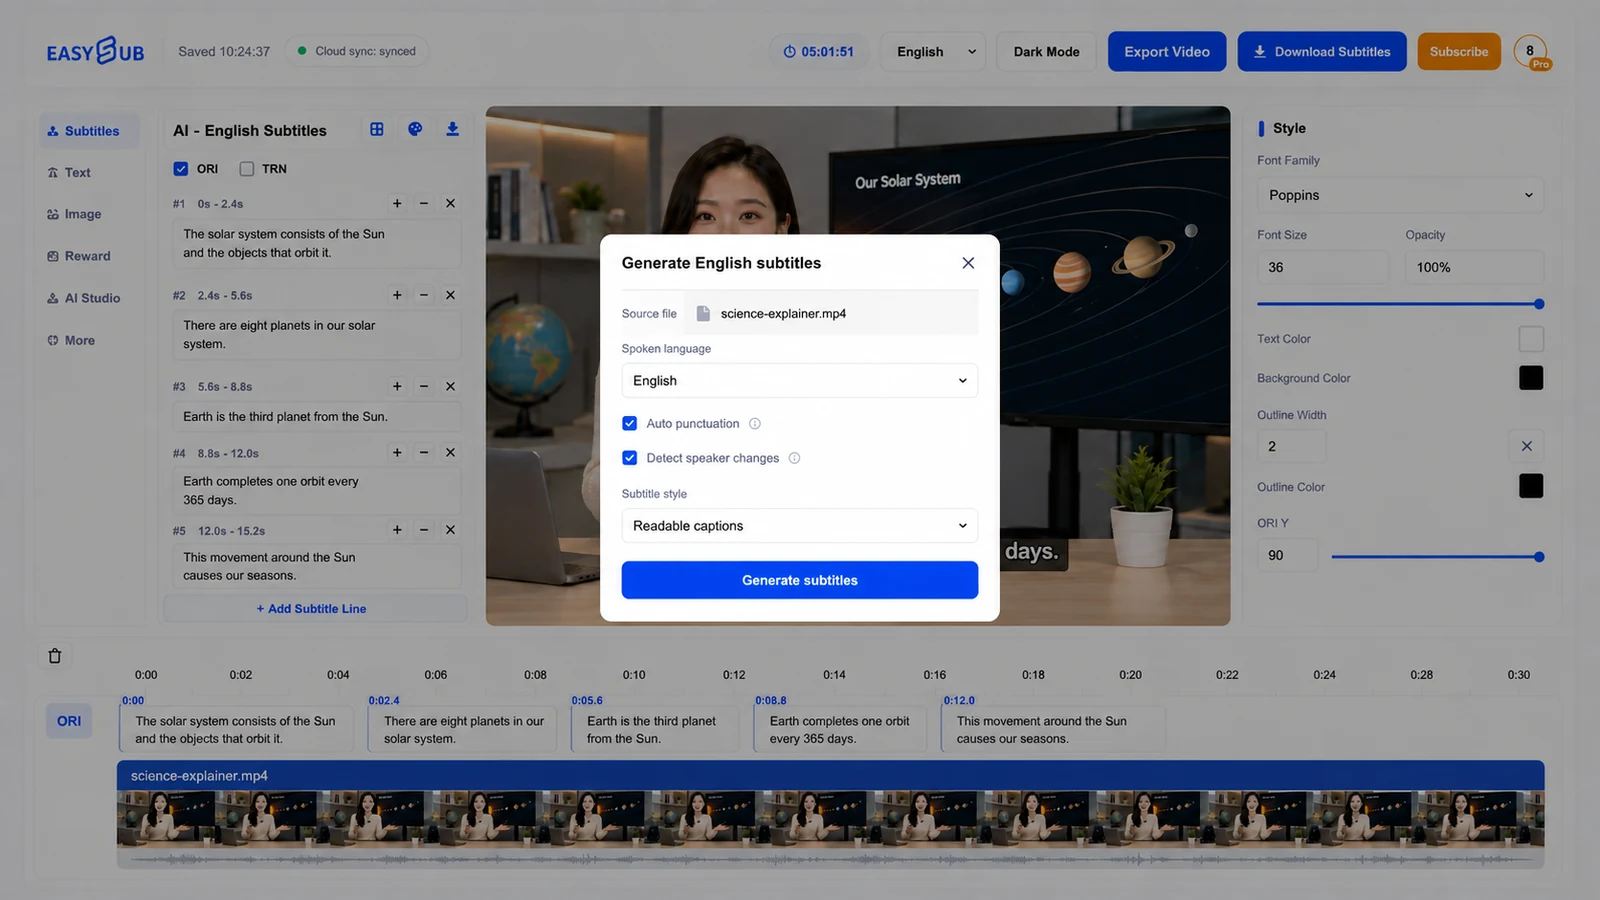Select the Subtitles sidebar tab

click(88, 131)
